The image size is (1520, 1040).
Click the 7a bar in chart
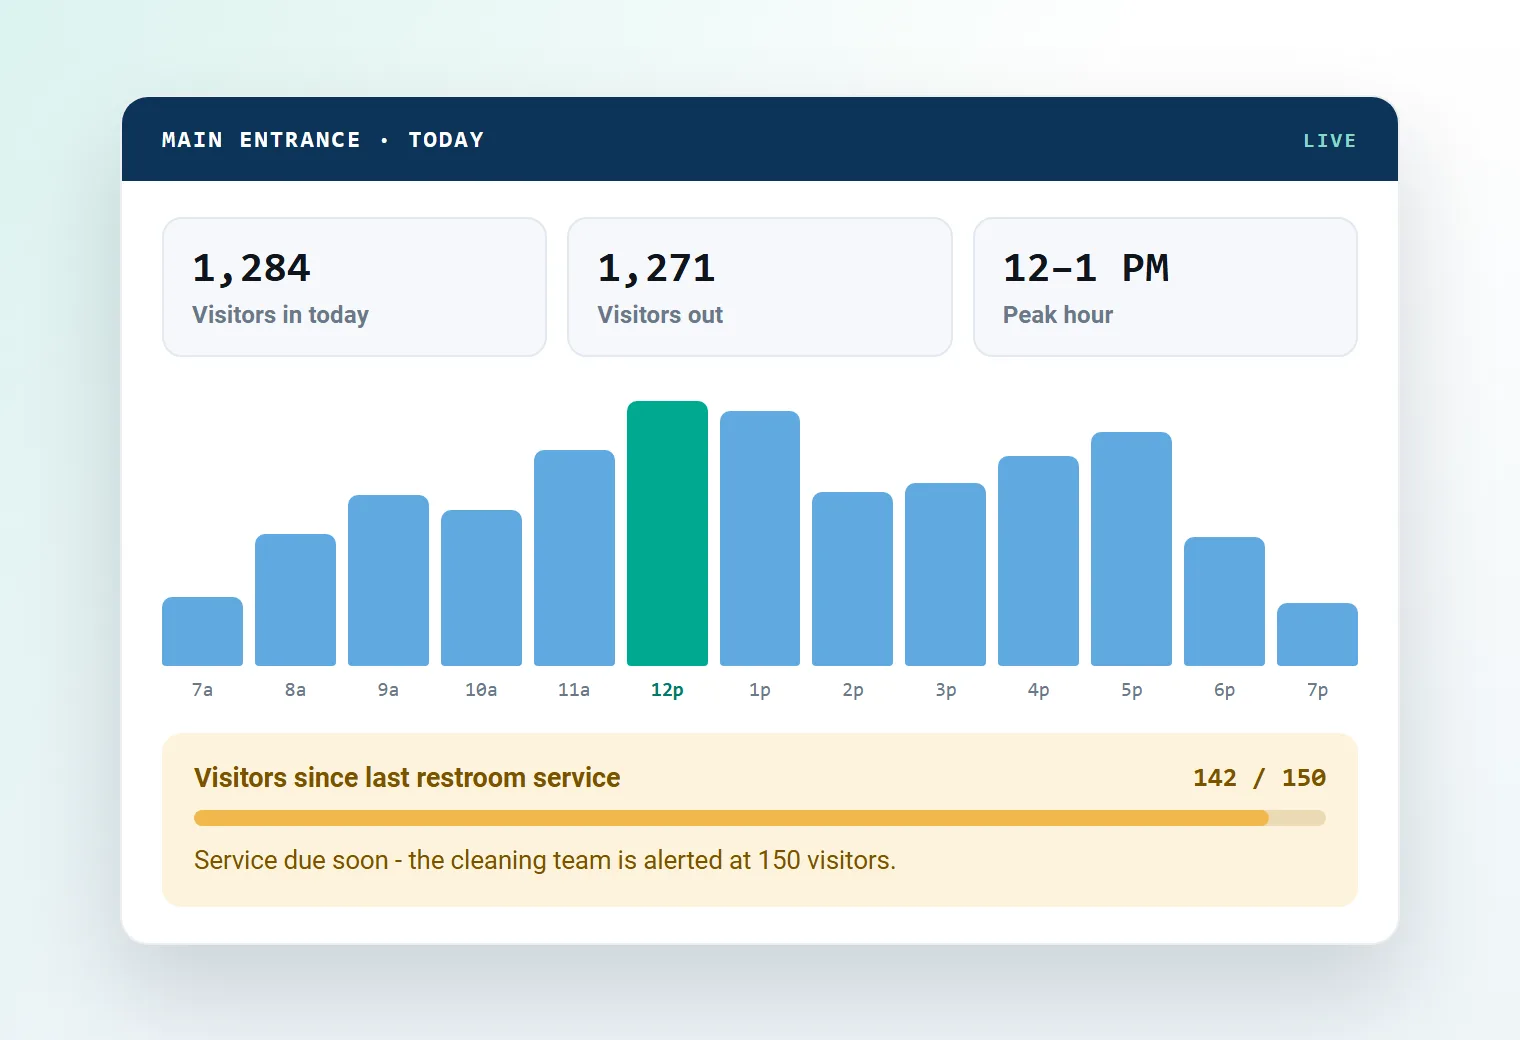tap(202, 631)
